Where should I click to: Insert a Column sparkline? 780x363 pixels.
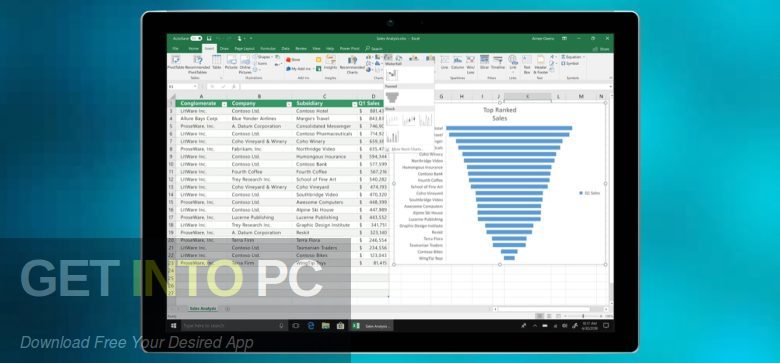click(x=458, y=62)
